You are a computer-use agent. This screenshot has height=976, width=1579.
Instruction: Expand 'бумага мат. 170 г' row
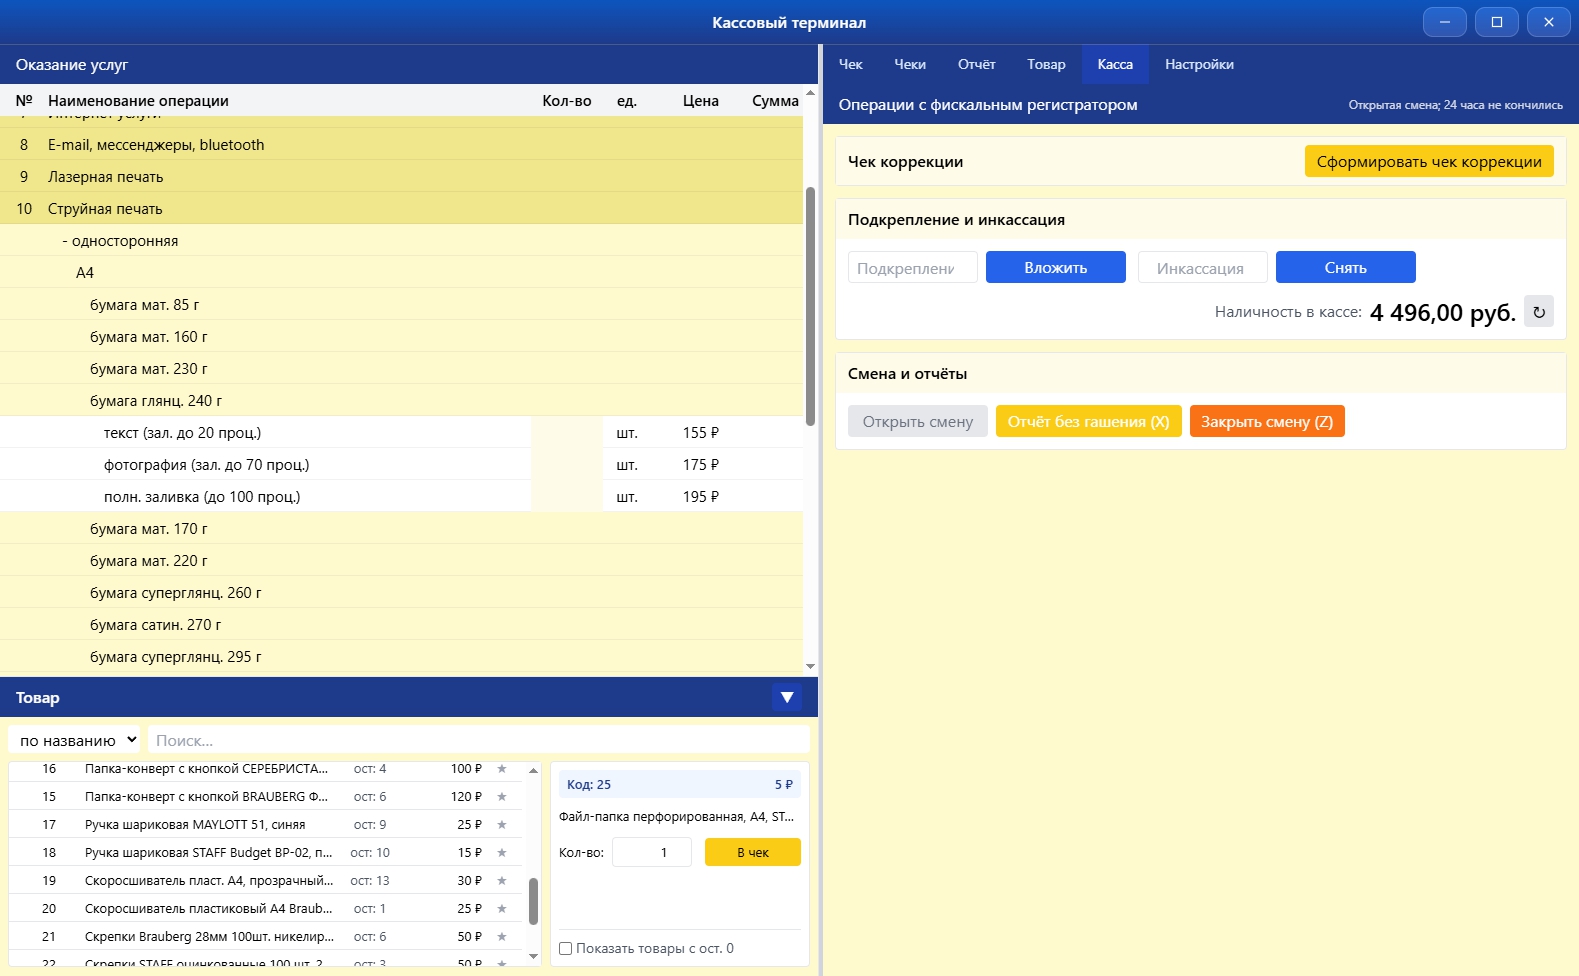(401, 528)
